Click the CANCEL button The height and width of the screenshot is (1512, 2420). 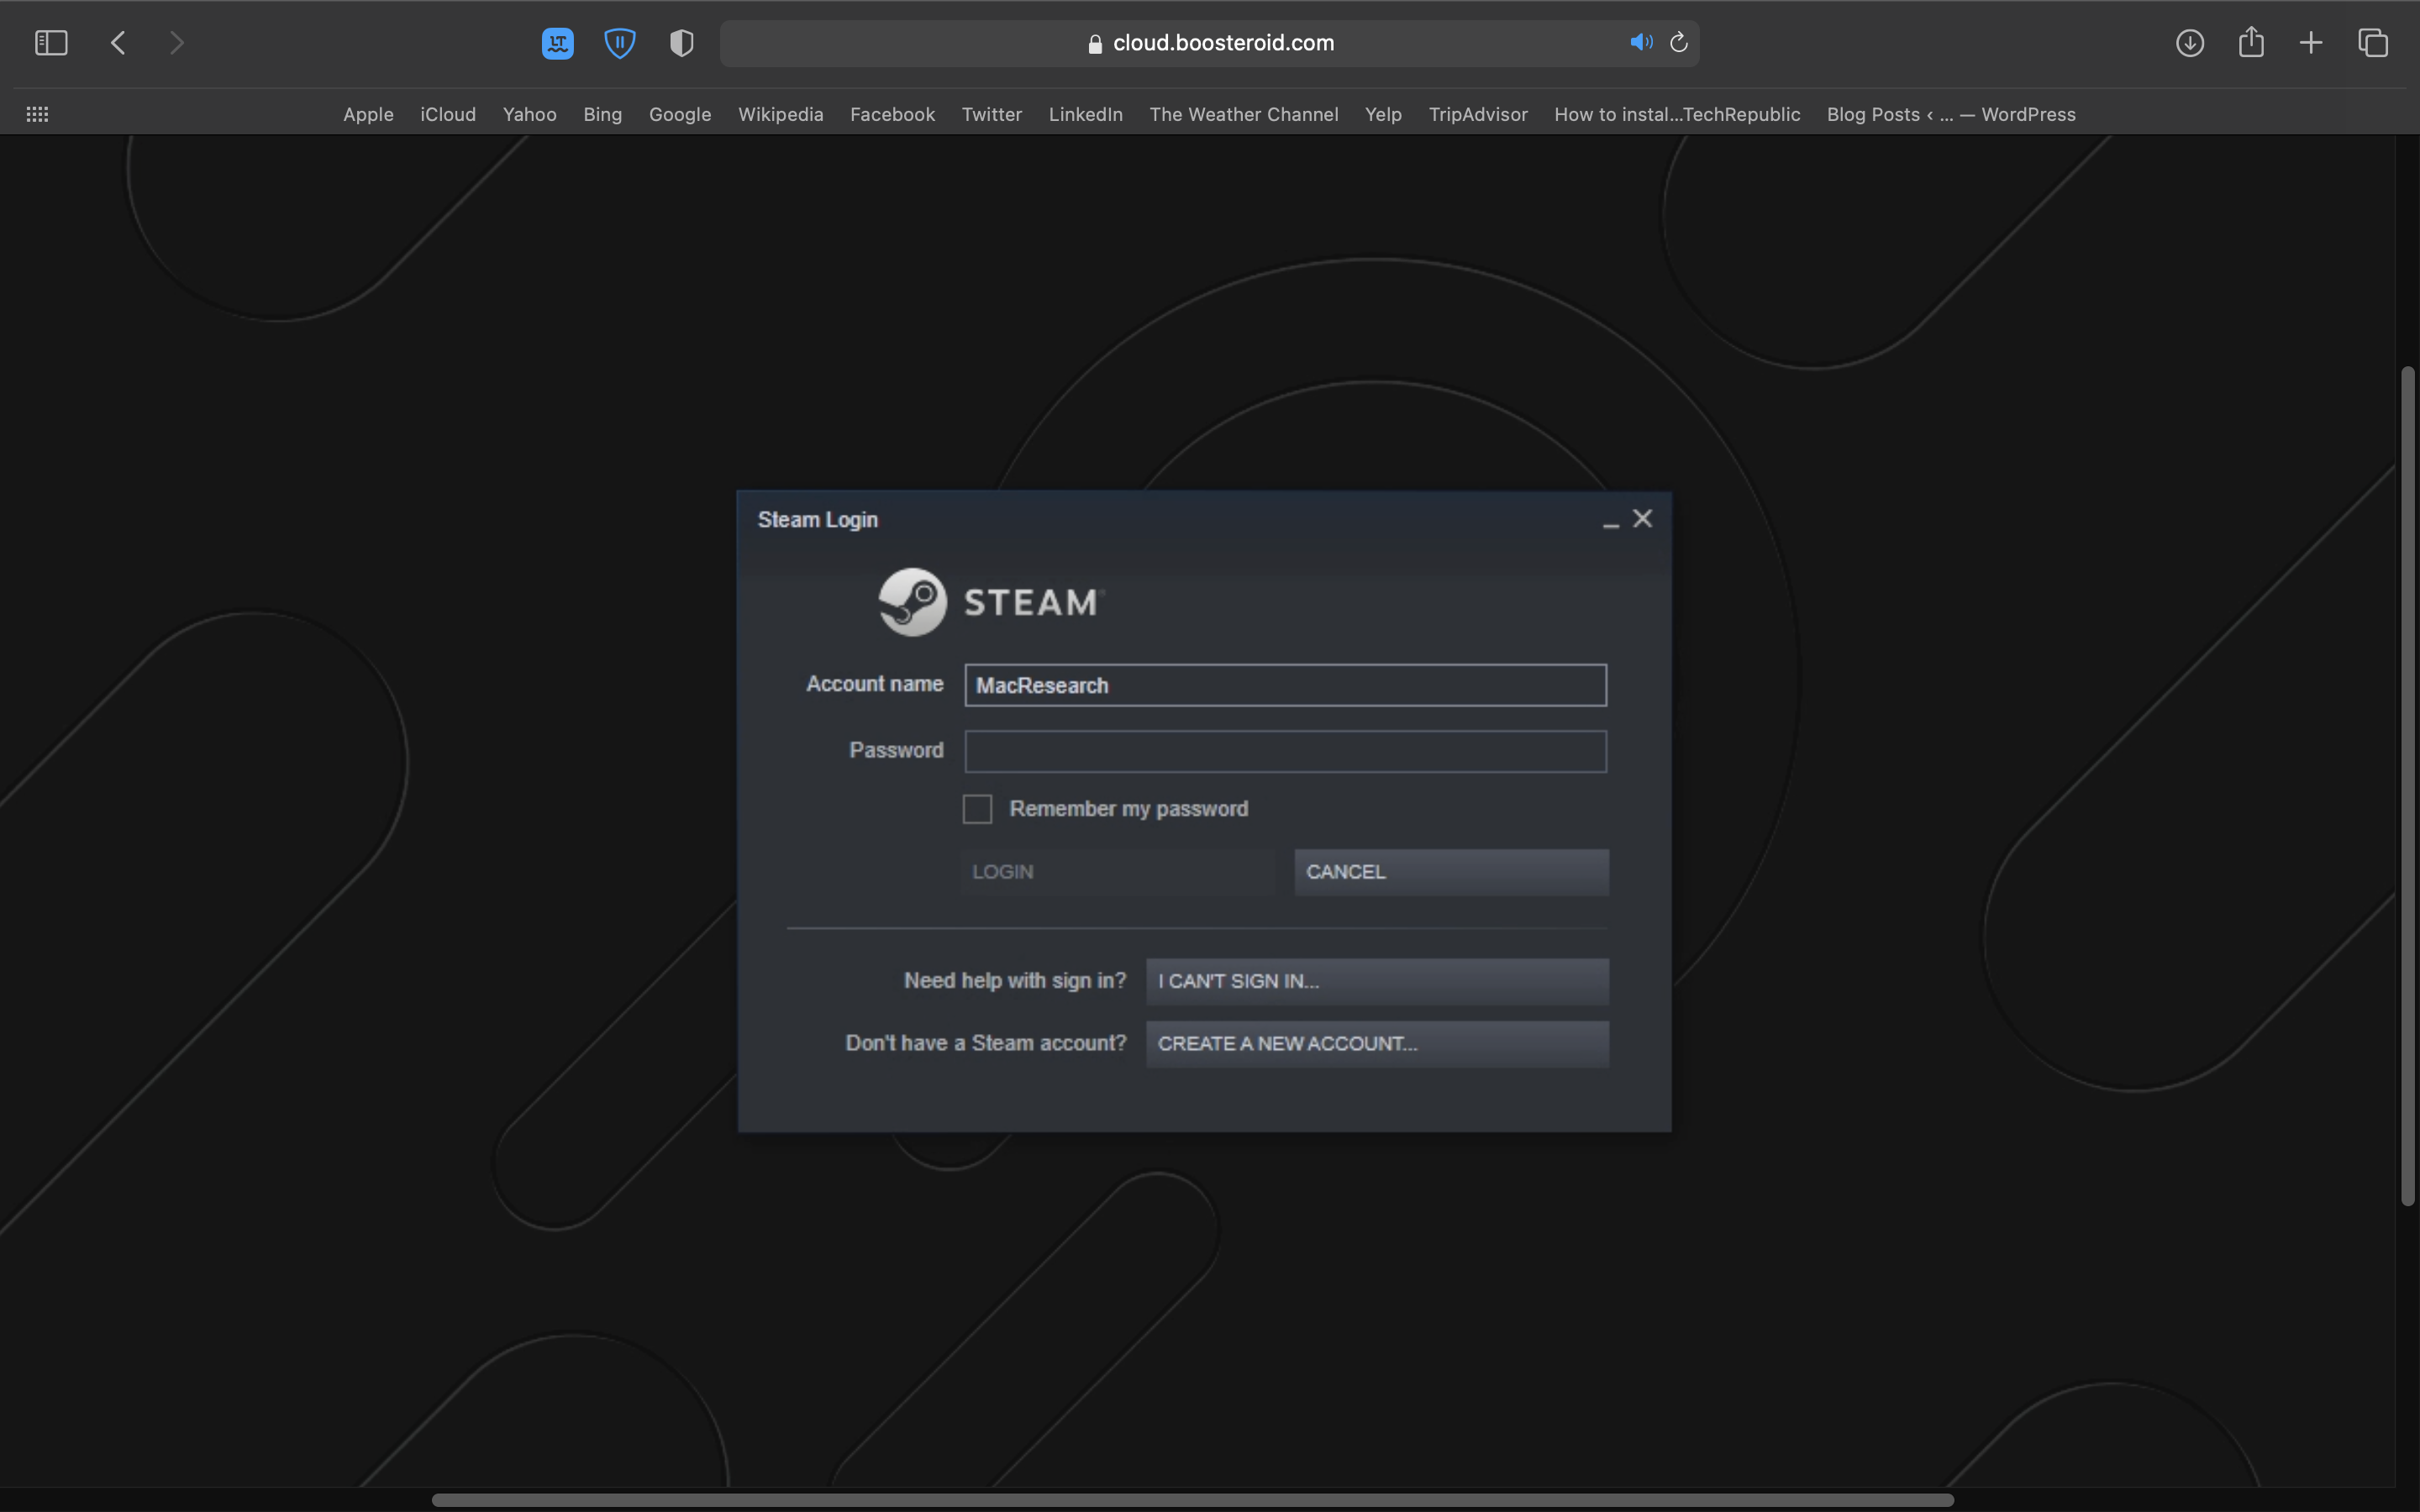click(1452, 872)
